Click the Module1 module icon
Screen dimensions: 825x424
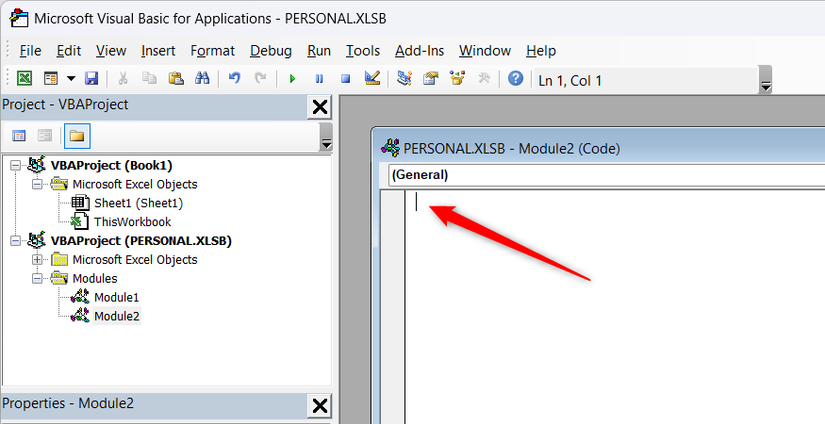[80, 297]
